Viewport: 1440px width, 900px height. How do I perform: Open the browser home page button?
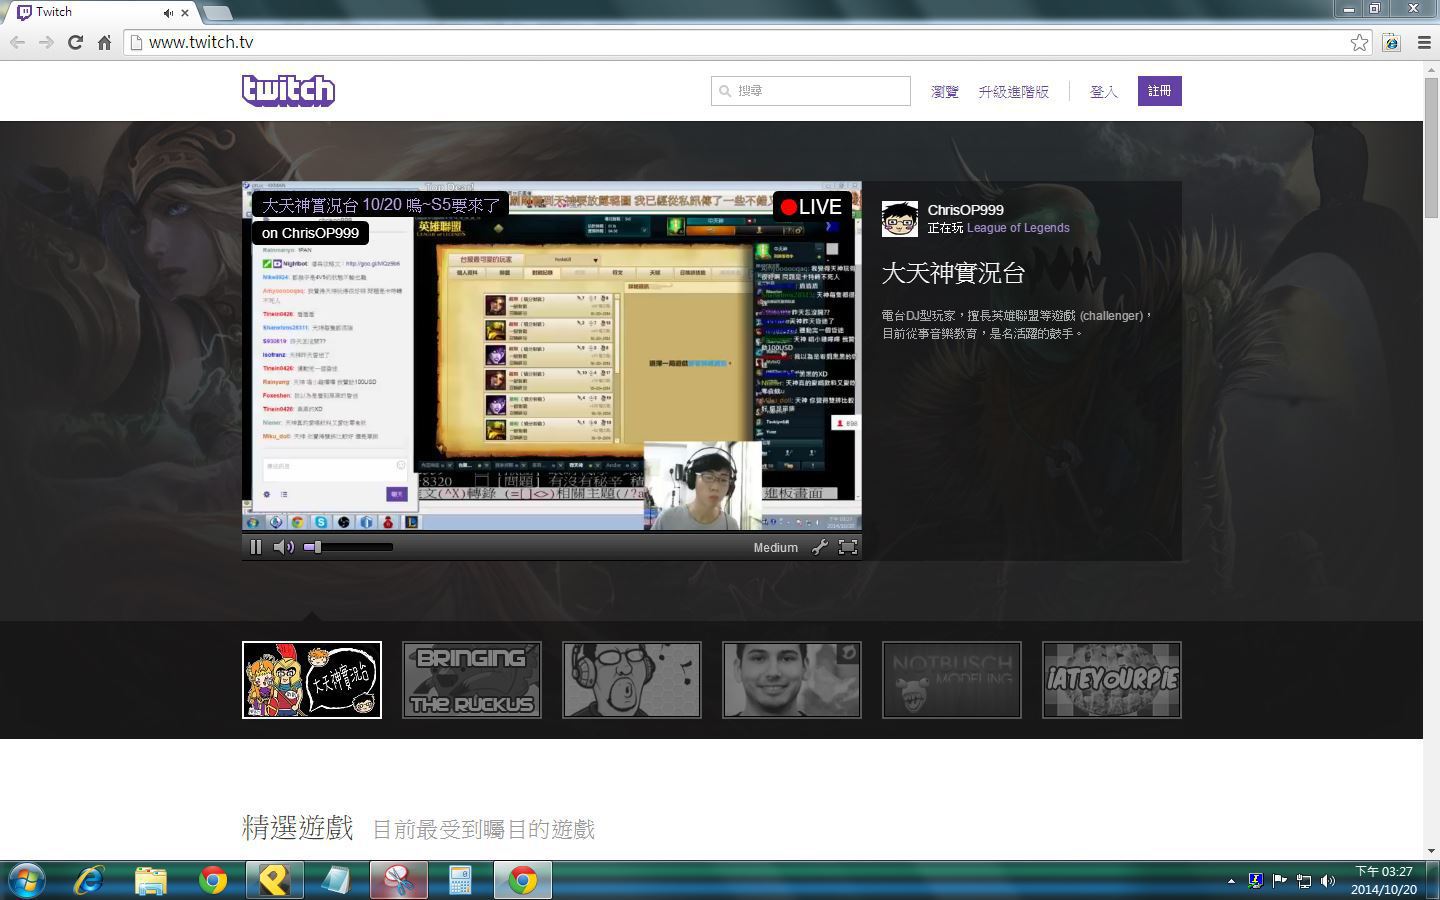(x=104, y=42)
